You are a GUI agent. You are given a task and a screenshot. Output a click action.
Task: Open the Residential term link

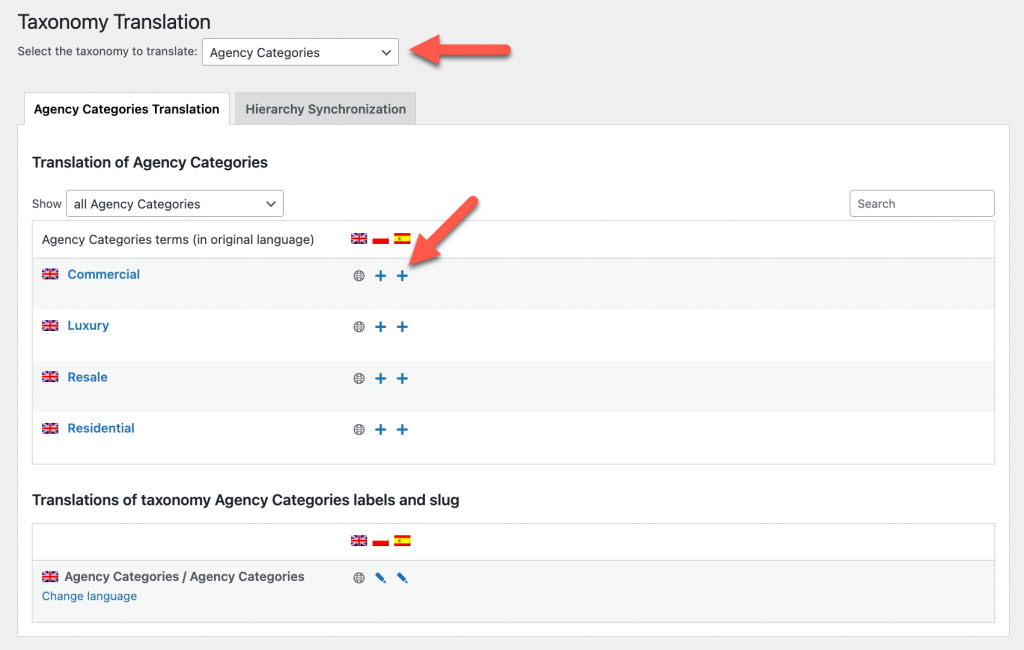(x=101, y=429)
